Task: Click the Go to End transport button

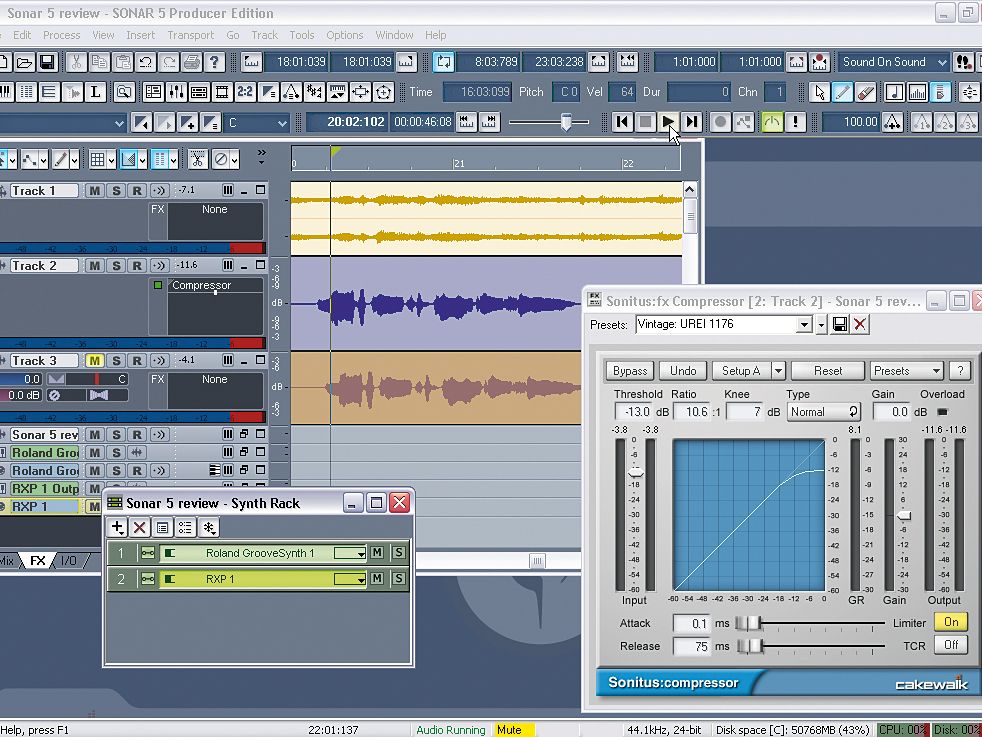Action: point(691,121)
